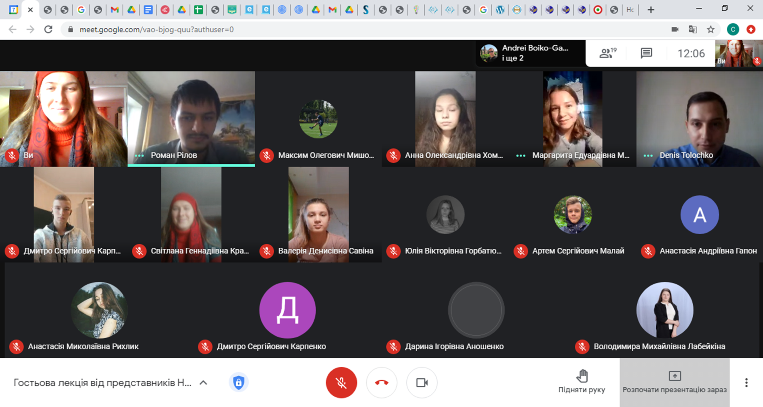
Task: Select the Дарина Ігорівна Аношенко blank avatar
Action: point(476,310)
